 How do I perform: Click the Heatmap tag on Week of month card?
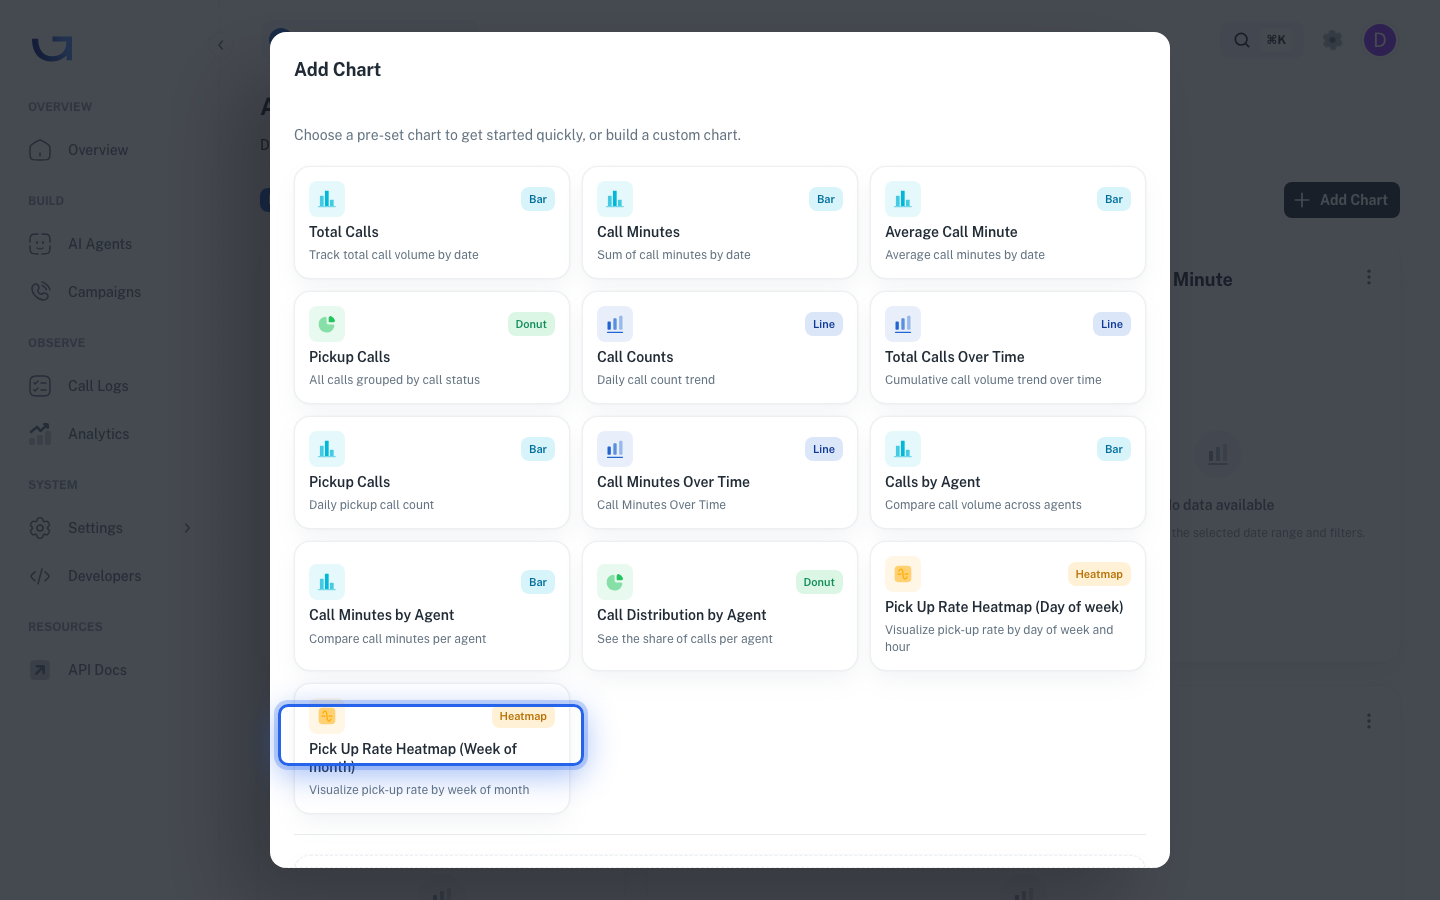tap(523, 716)
